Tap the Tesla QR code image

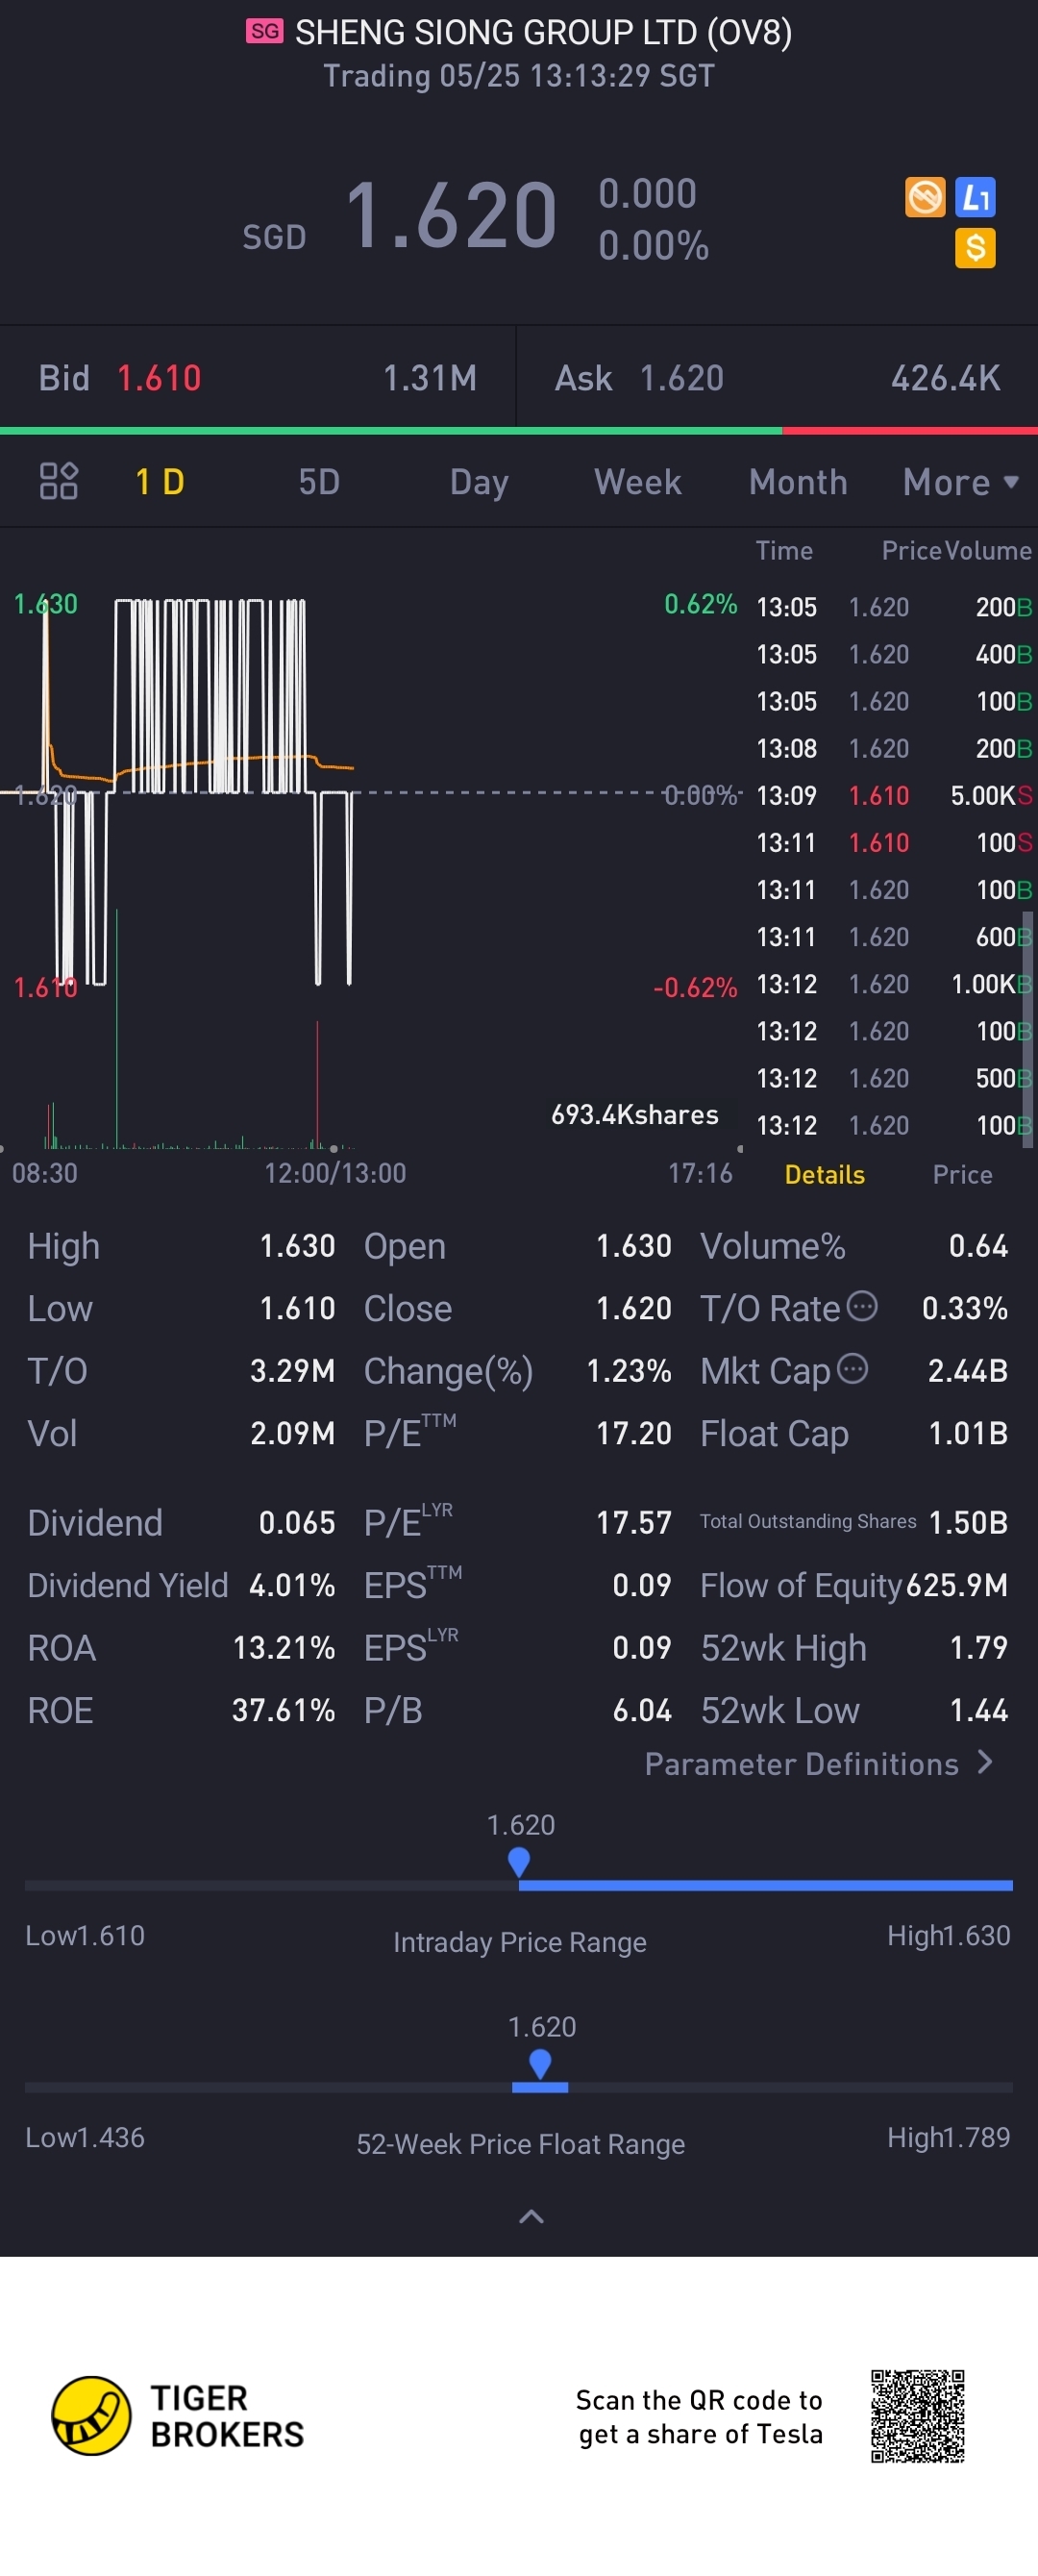(x=917, y=2416)
